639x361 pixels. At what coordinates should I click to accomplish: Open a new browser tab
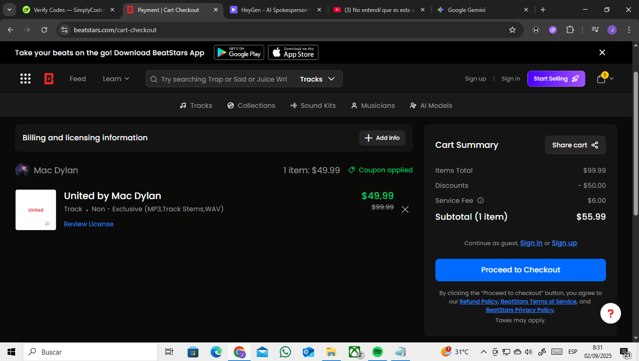coord(543,10)
